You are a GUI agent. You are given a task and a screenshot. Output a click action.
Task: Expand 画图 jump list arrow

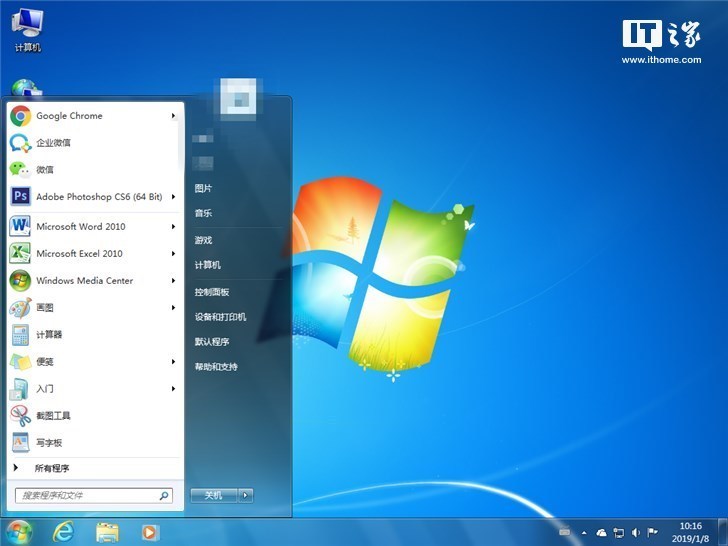tap(173, 307)
